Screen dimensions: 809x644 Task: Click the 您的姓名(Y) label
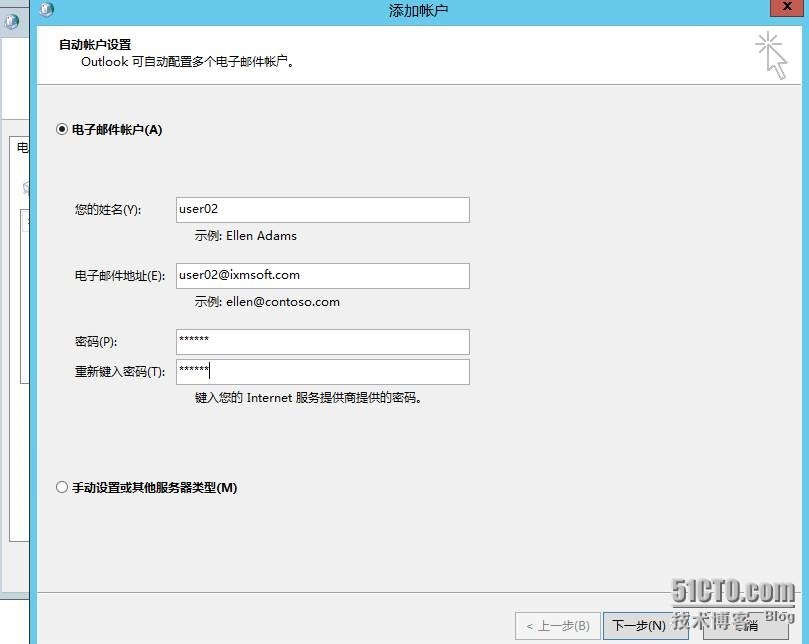pyautogui.click(x=108, y=210)
